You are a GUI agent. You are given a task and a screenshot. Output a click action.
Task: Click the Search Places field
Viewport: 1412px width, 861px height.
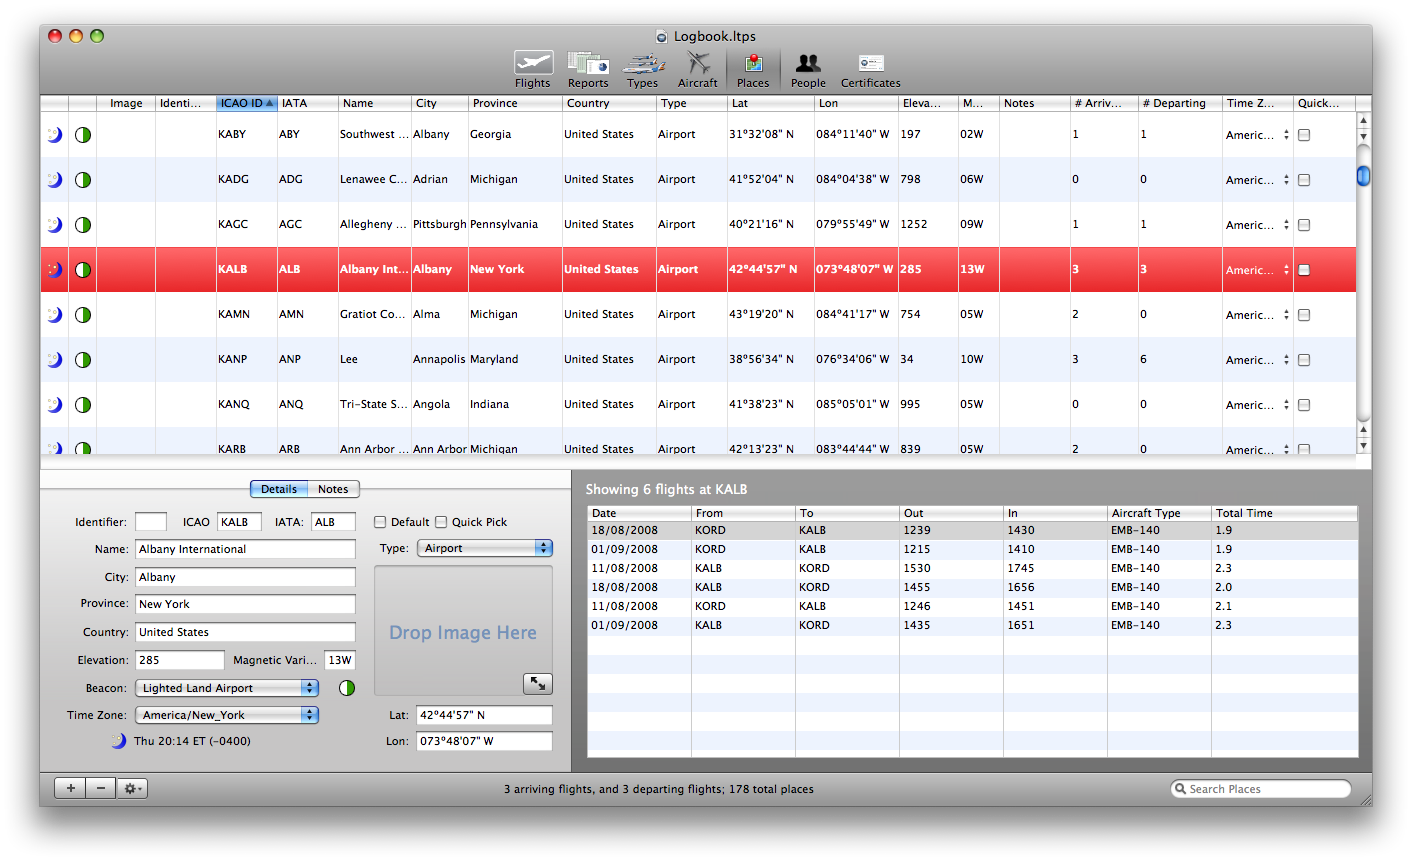click(1261, 789)
